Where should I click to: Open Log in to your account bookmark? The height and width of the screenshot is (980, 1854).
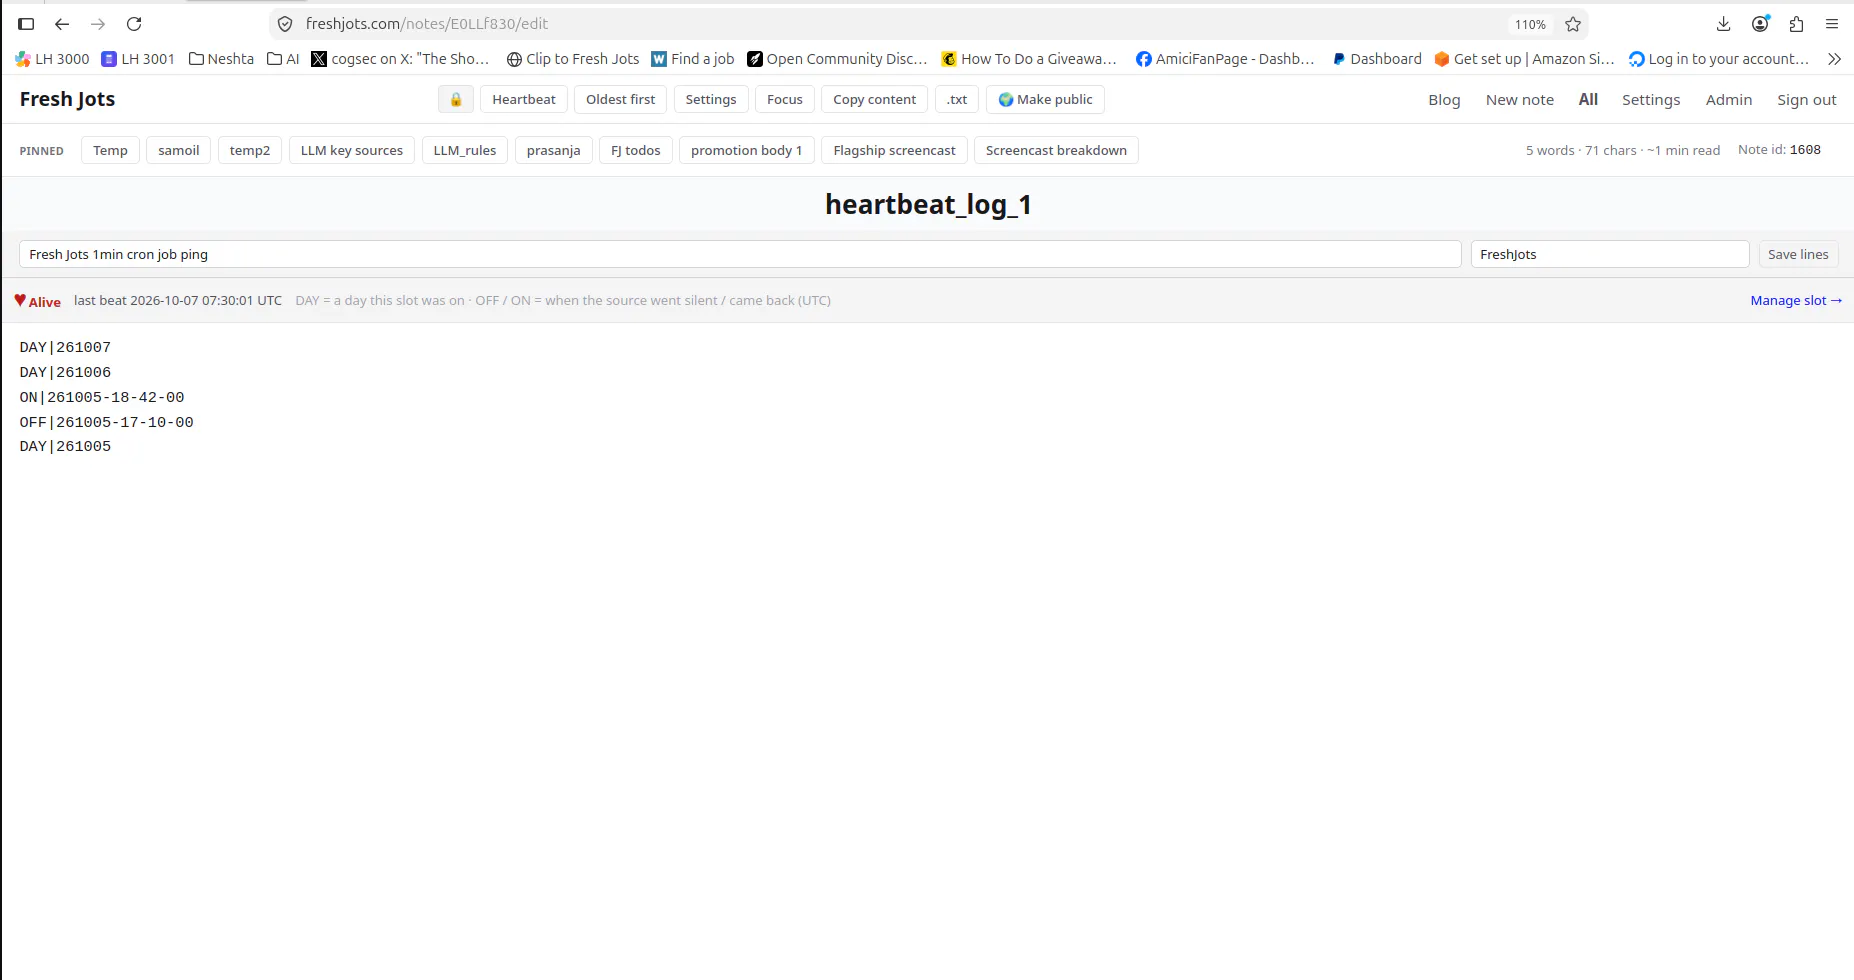click(x=1719, y=59)
